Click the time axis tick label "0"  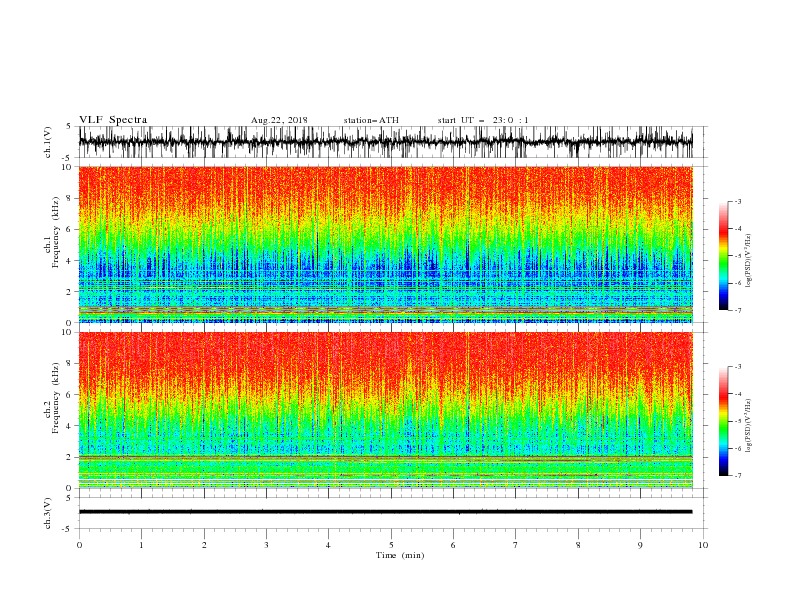click(79, 545)
